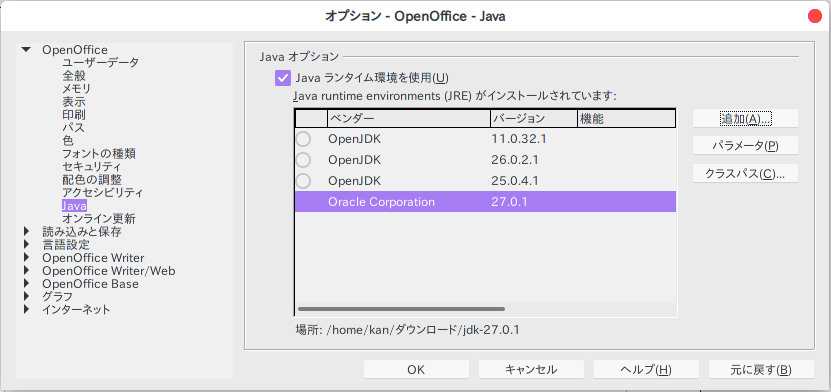
Task: Select the OpenJDK 11.0.32.1 radio button
Action: (x=303, y=139)
